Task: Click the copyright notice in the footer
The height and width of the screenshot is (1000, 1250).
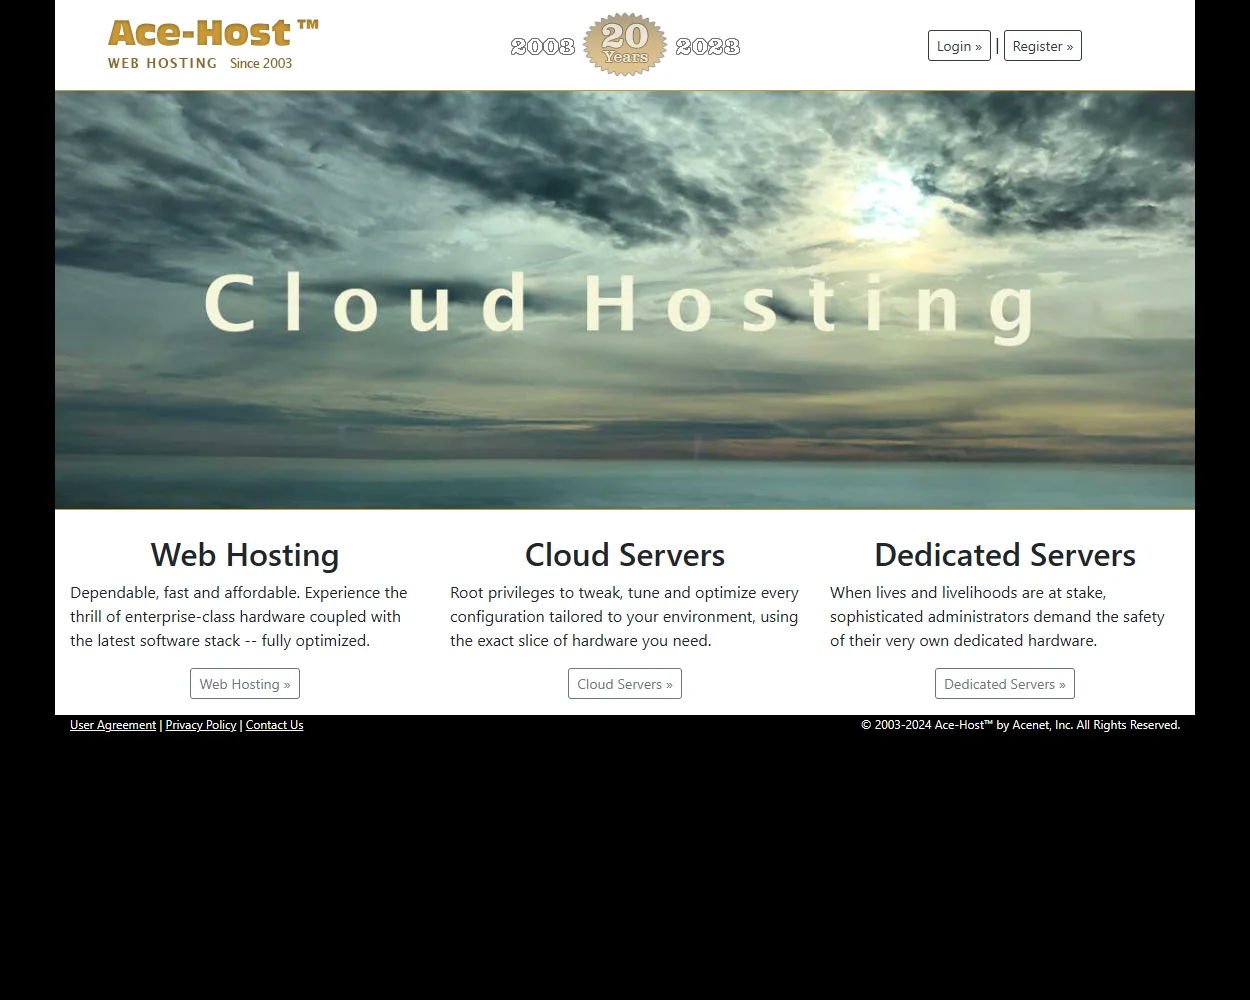Action: point(1020,725)
